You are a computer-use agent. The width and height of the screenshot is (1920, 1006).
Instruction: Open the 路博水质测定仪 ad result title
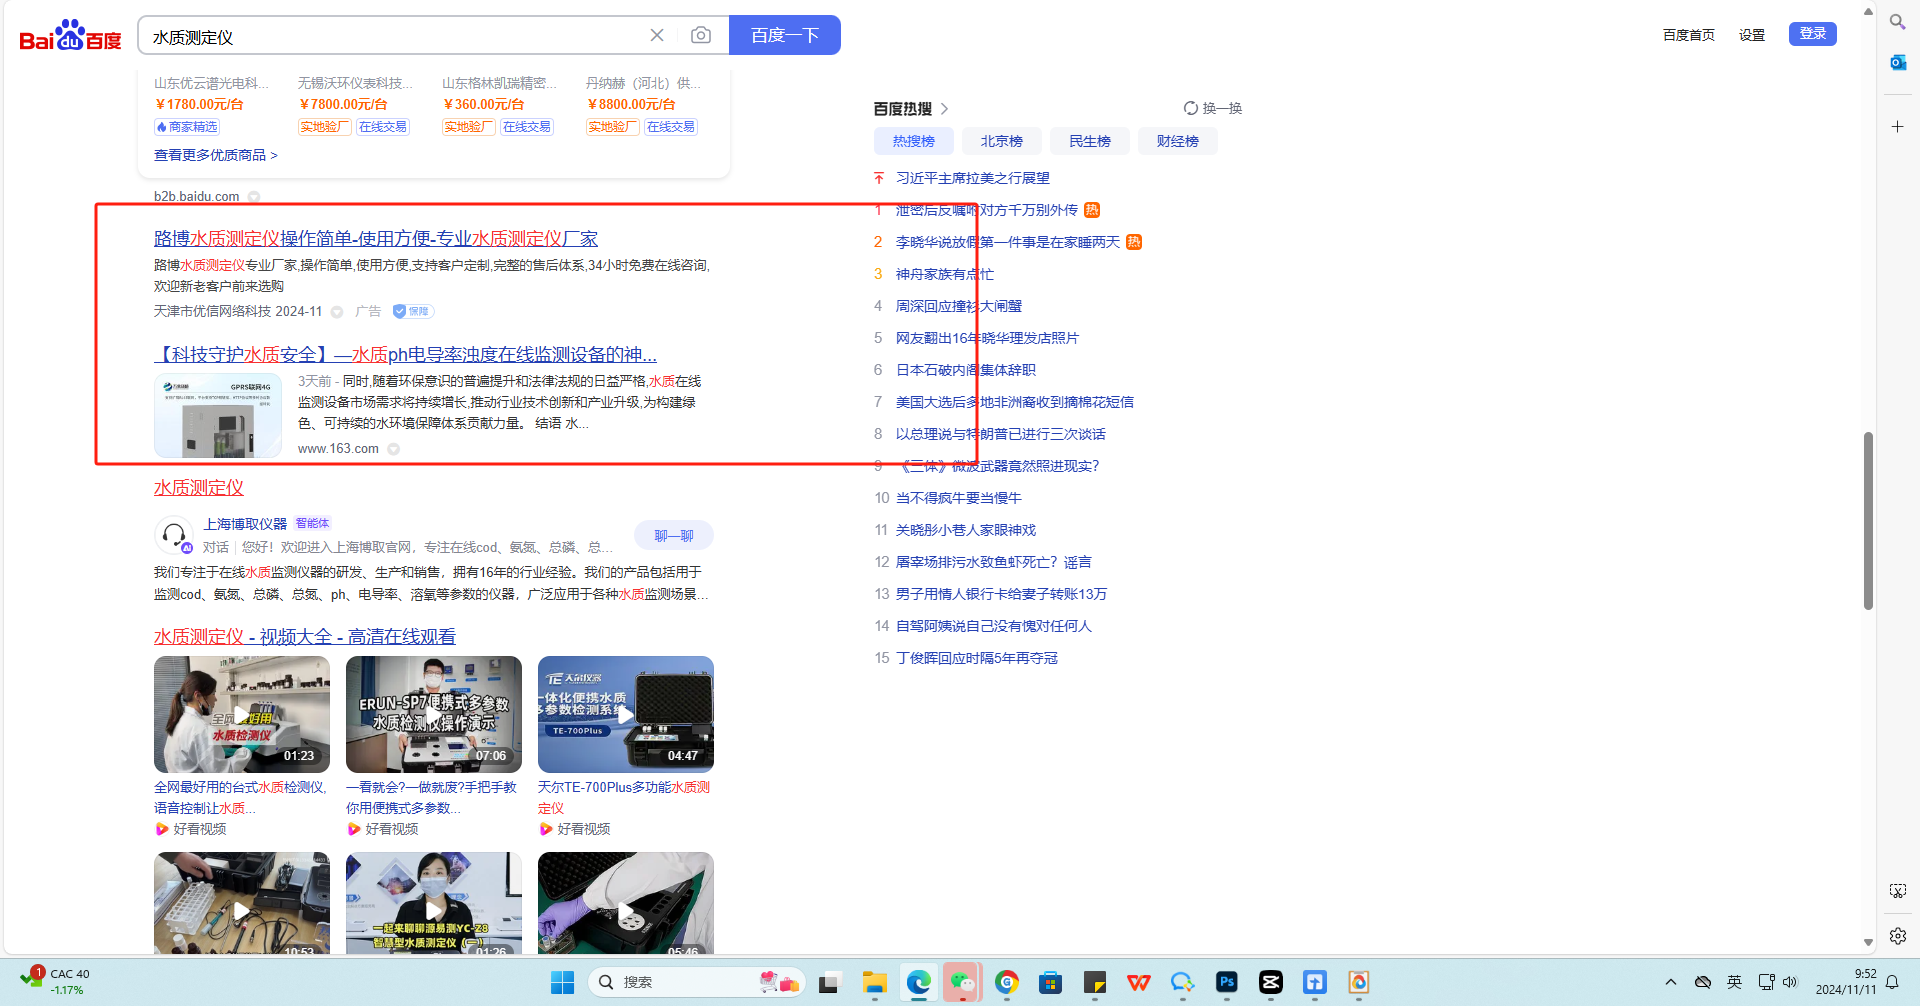click(376, 239)
